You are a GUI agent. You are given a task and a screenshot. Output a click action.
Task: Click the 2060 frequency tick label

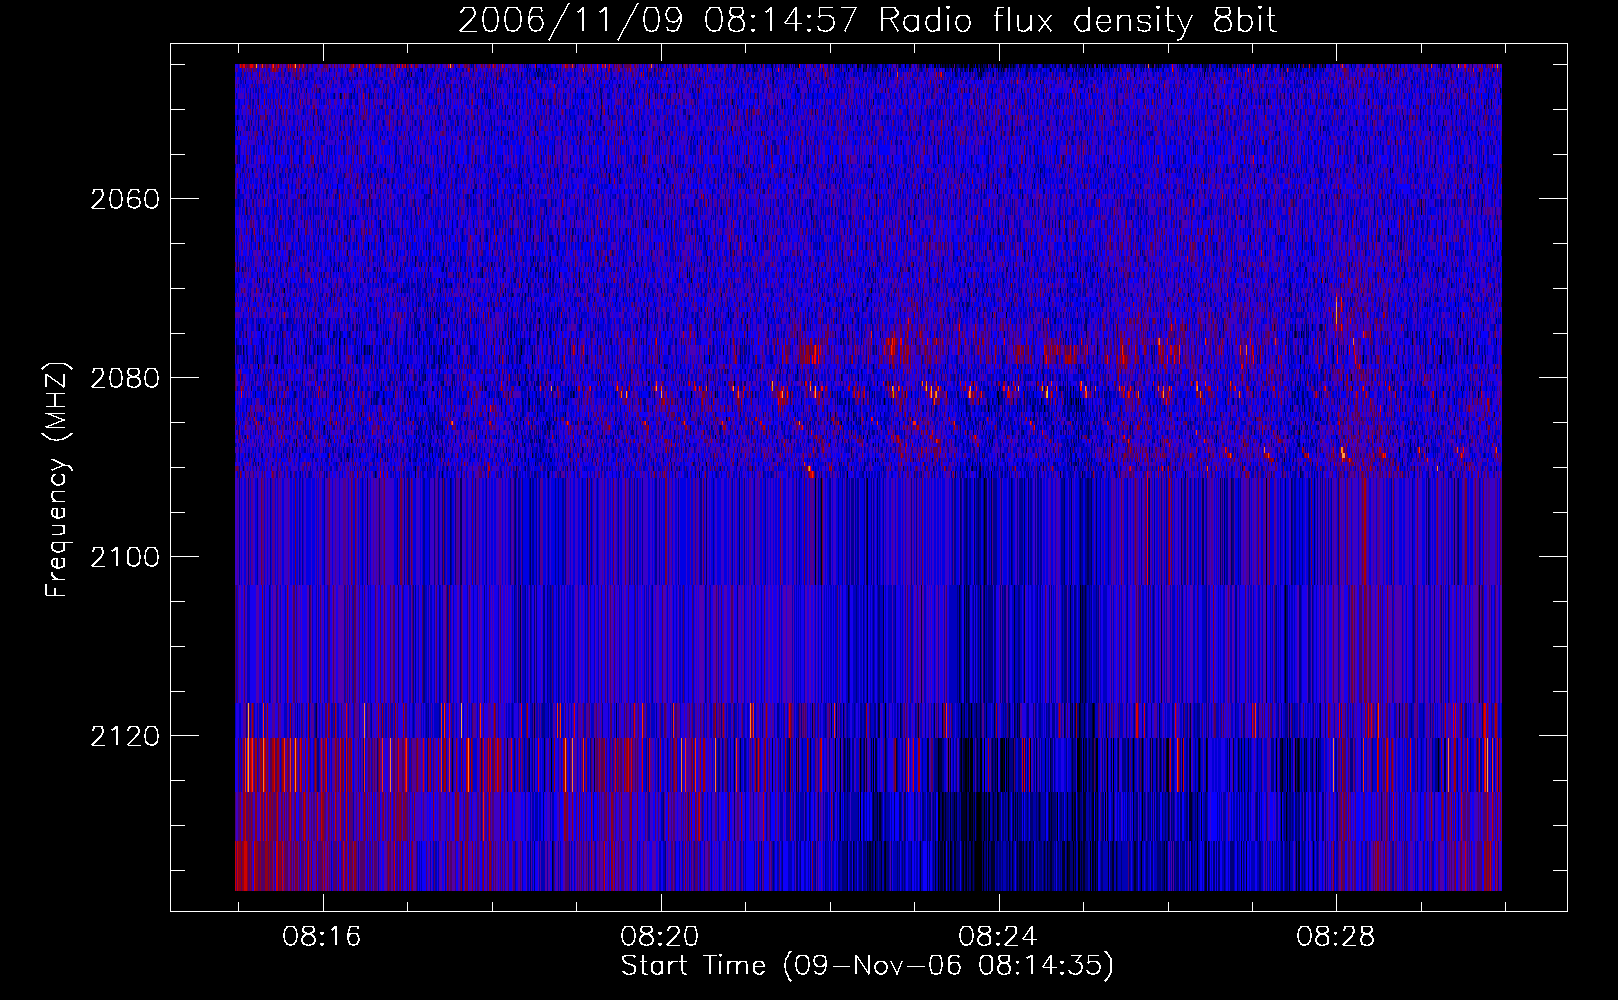pyautogui.click(x=125, y=199)
